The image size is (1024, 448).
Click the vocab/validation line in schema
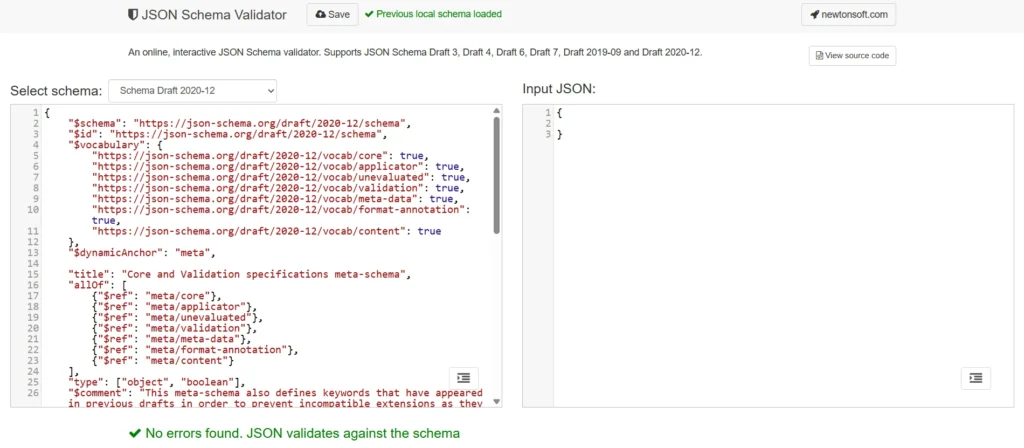click(x=278, y=188)
